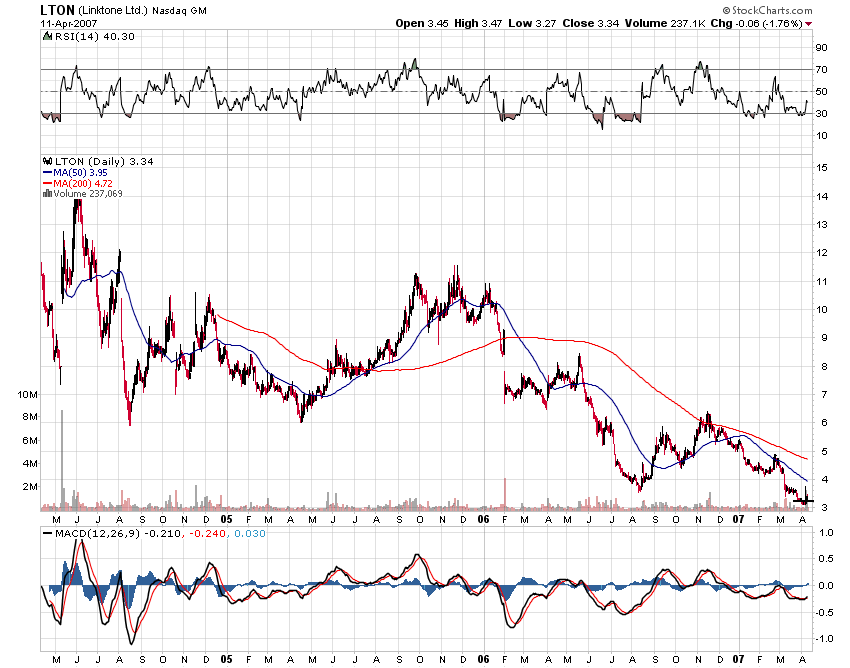The image size is (850, 668).
Task: Click the "Close 3.34" value in header
Action: click(x=591, y=23)
